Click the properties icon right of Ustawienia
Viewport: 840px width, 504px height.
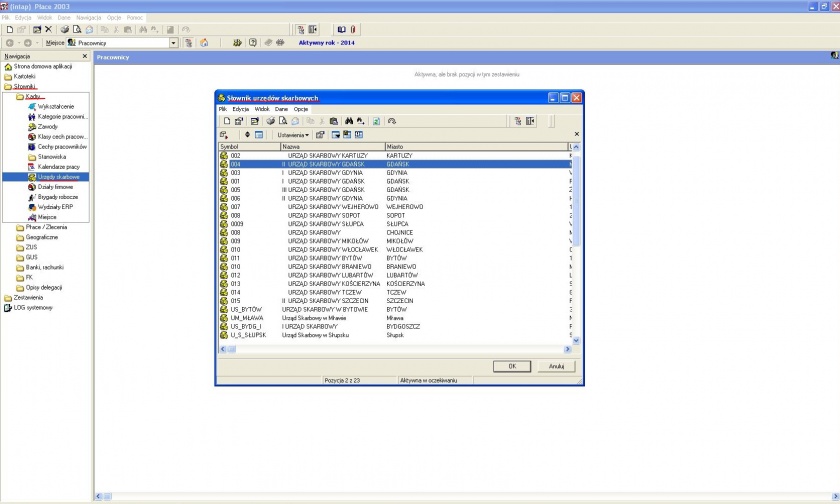(320, 135)
